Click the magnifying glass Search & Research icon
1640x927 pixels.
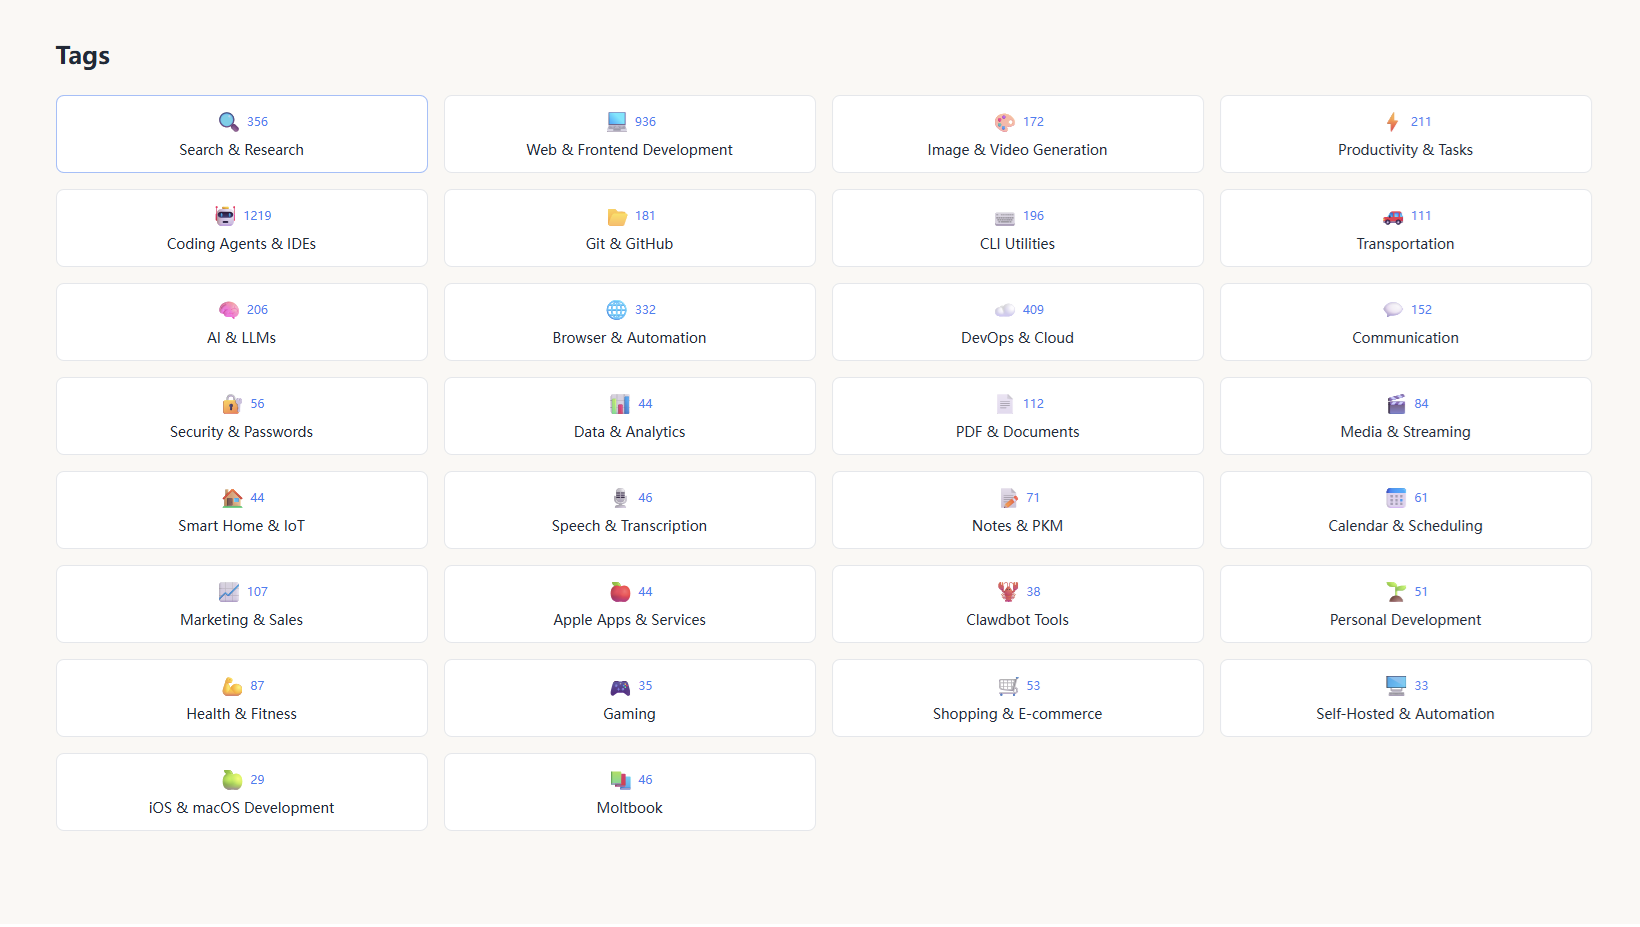[x=228, y=122]
